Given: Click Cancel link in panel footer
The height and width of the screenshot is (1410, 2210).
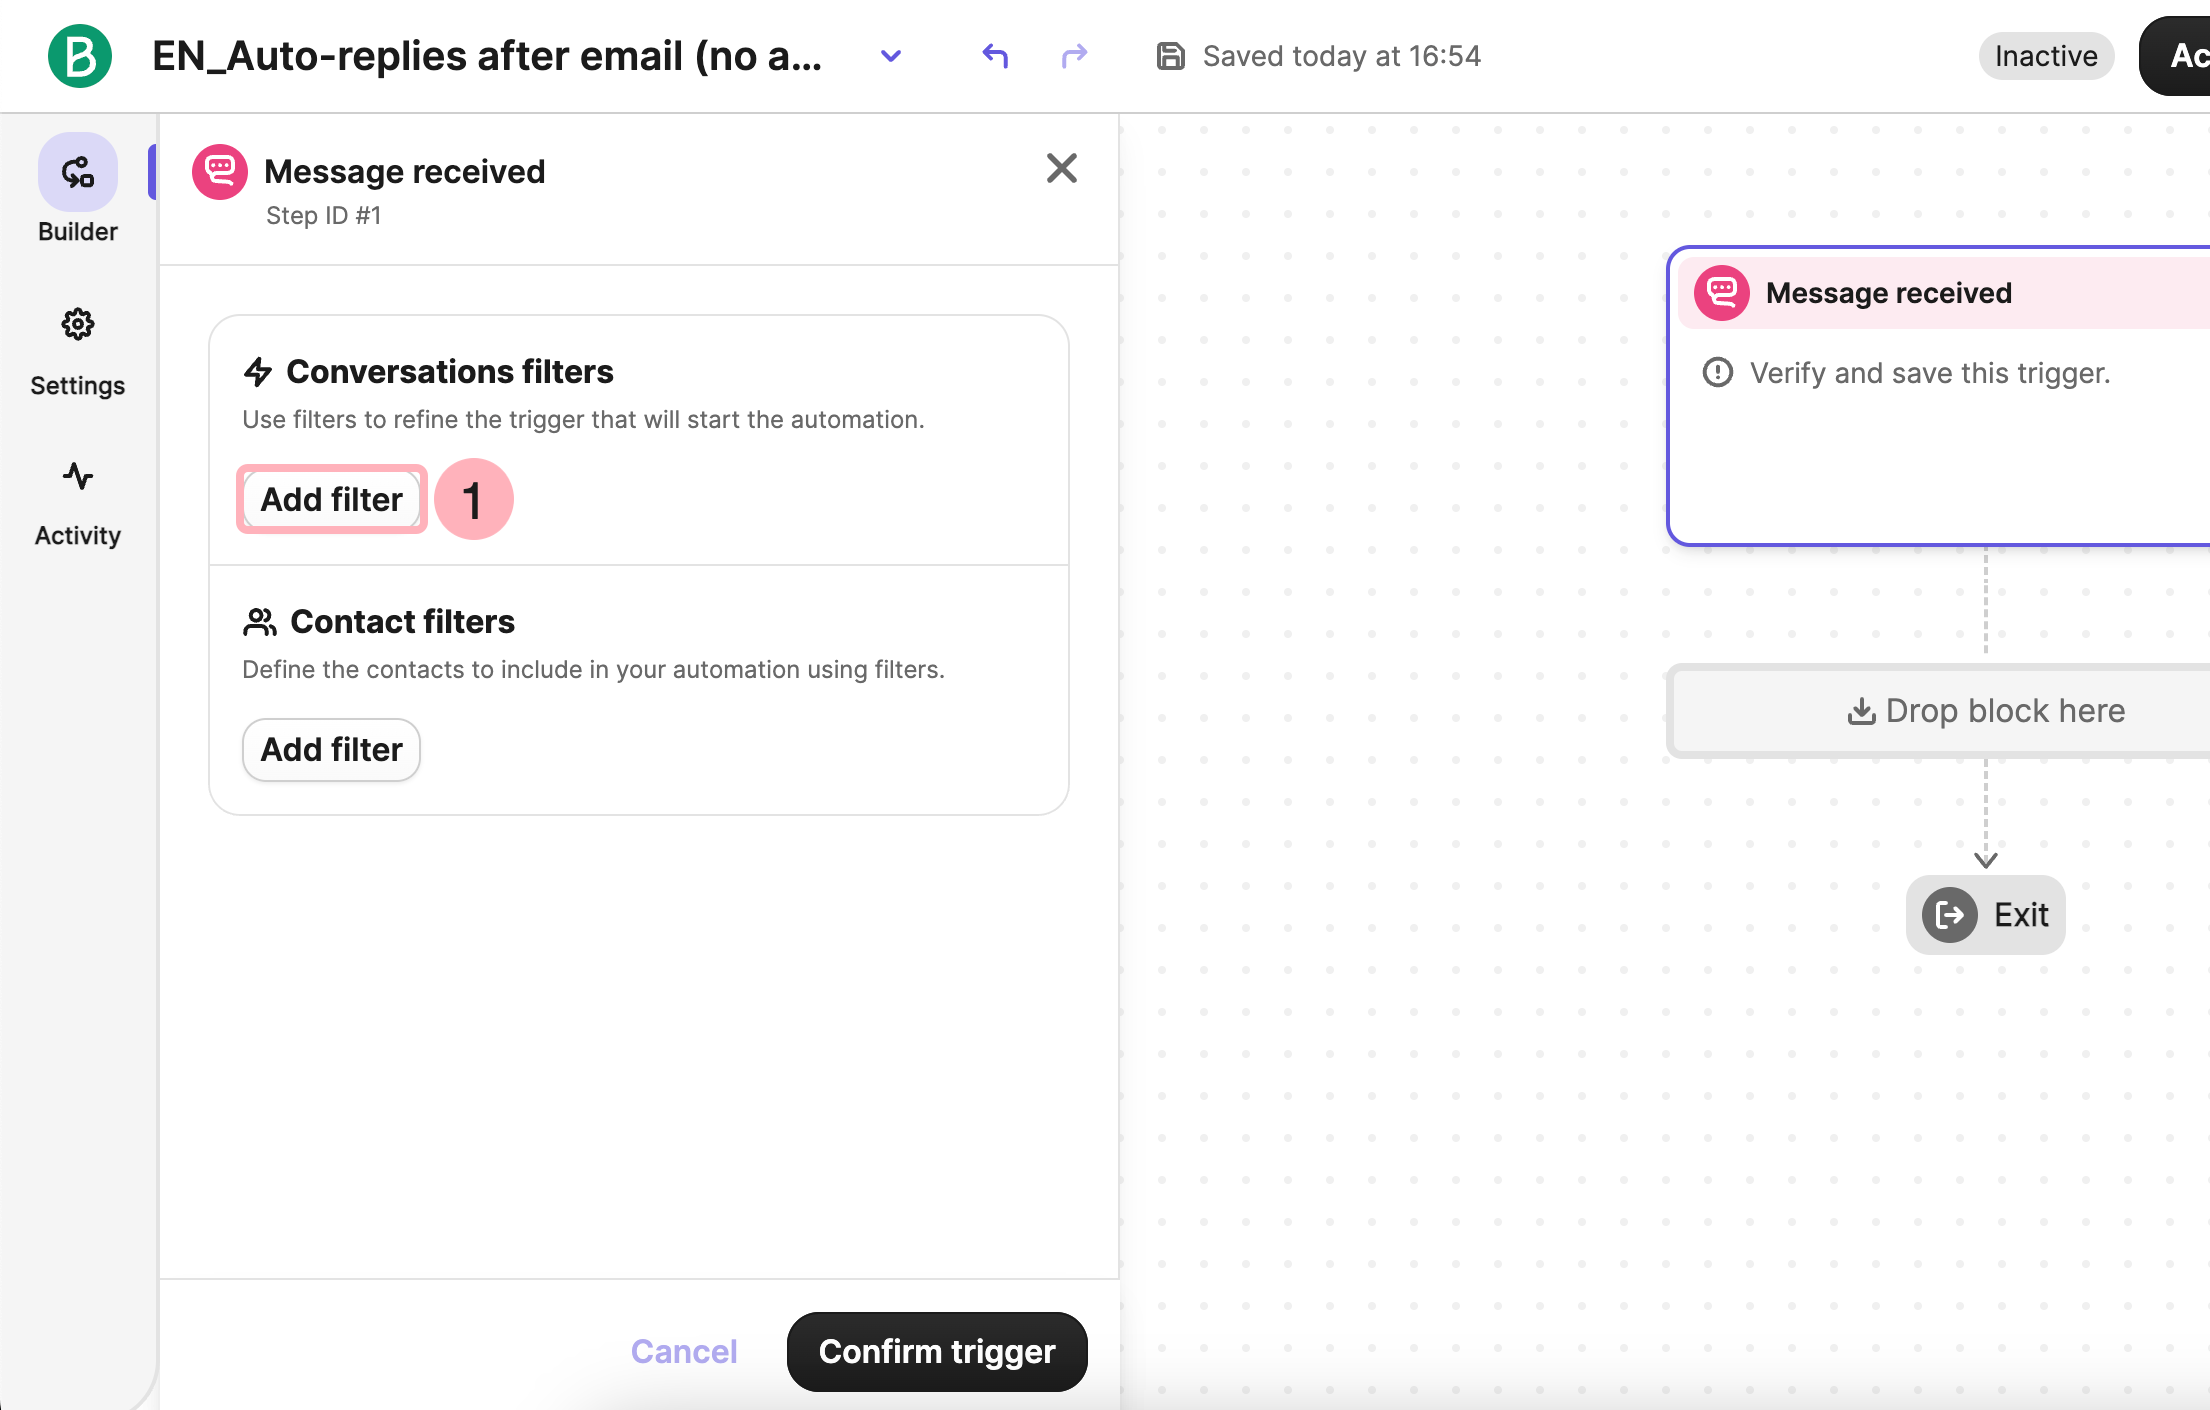Looking at the screenshot, I should click(x=684, y=1351).
